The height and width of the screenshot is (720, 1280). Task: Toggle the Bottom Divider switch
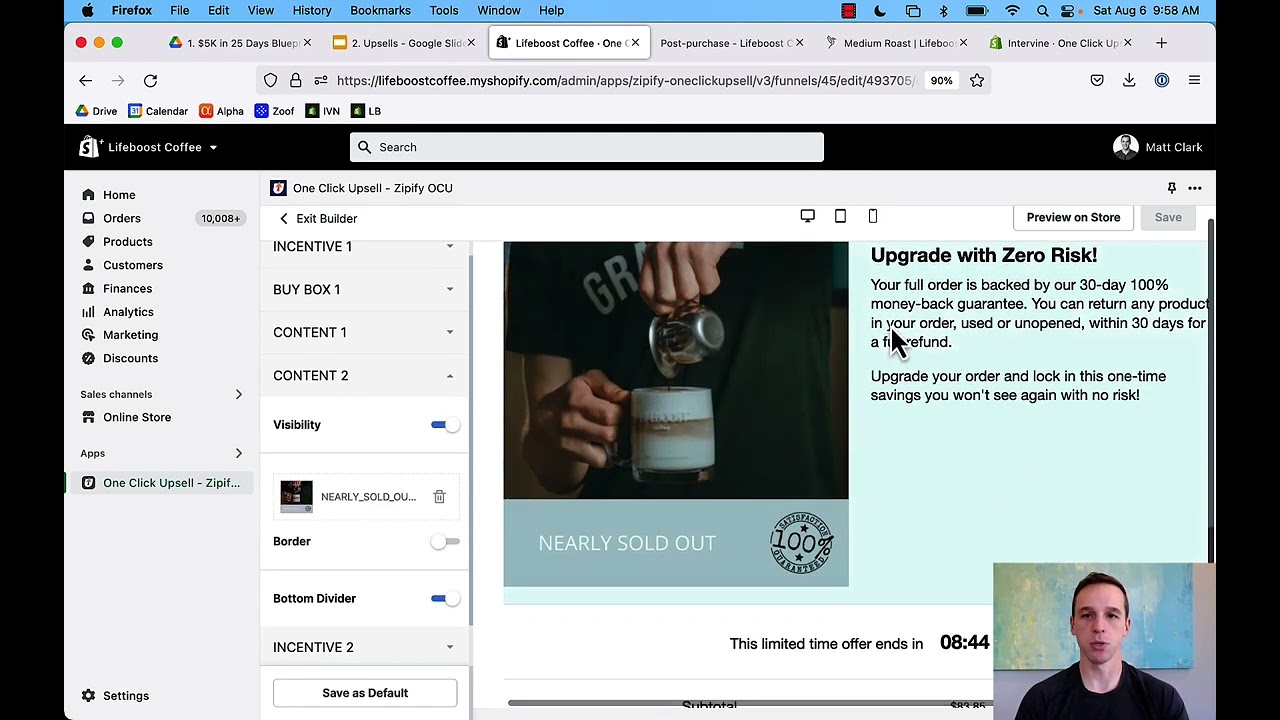[446, 598]
